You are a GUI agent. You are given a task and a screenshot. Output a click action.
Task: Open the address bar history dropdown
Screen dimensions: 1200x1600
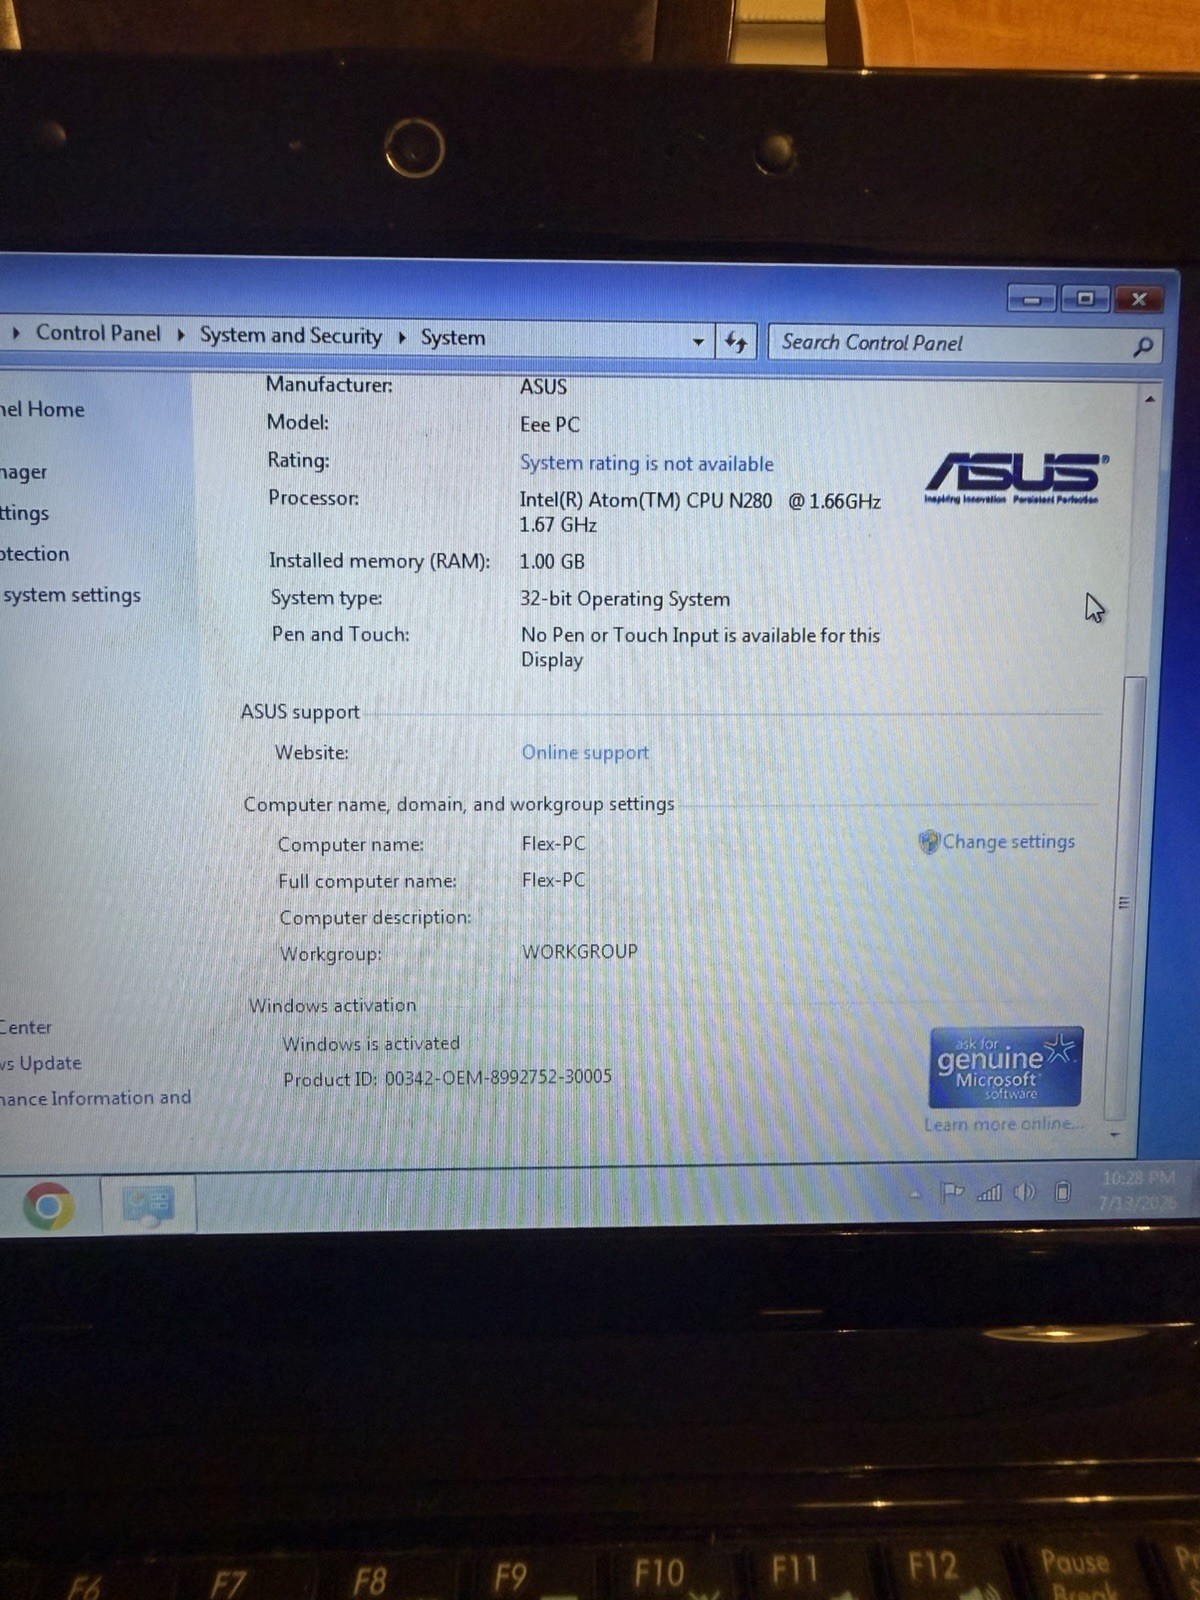coord(698,342)
